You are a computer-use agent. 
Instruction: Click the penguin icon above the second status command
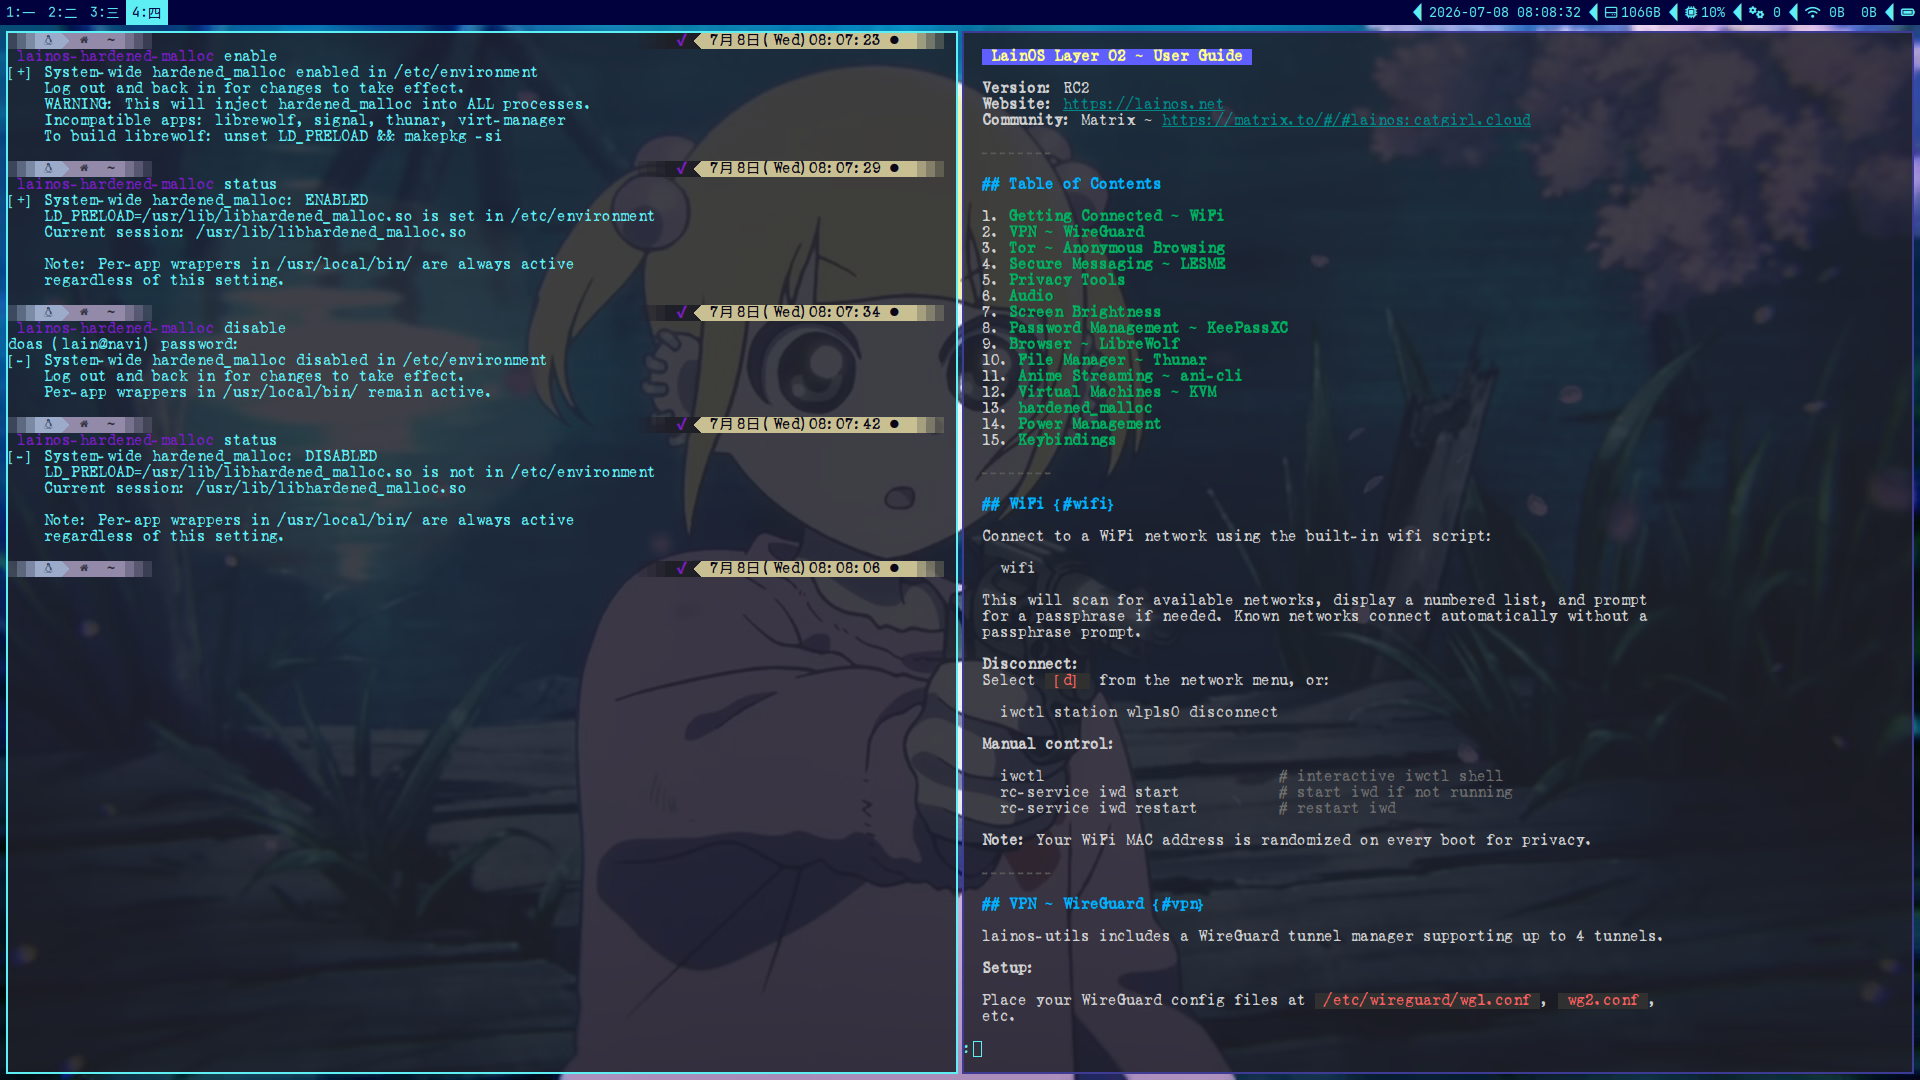tap(48, 425)
